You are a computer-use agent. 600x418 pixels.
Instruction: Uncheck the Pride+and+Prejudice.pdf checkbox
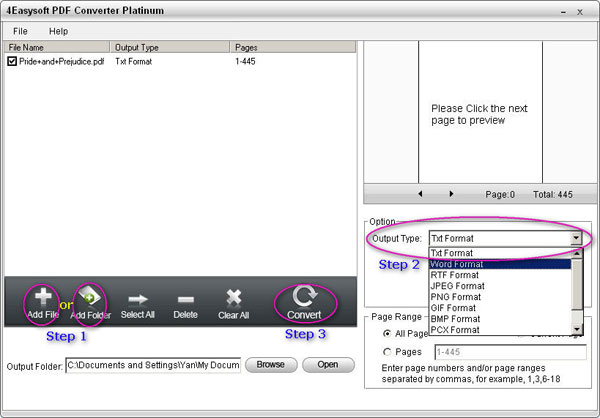(x=12, y=61)
